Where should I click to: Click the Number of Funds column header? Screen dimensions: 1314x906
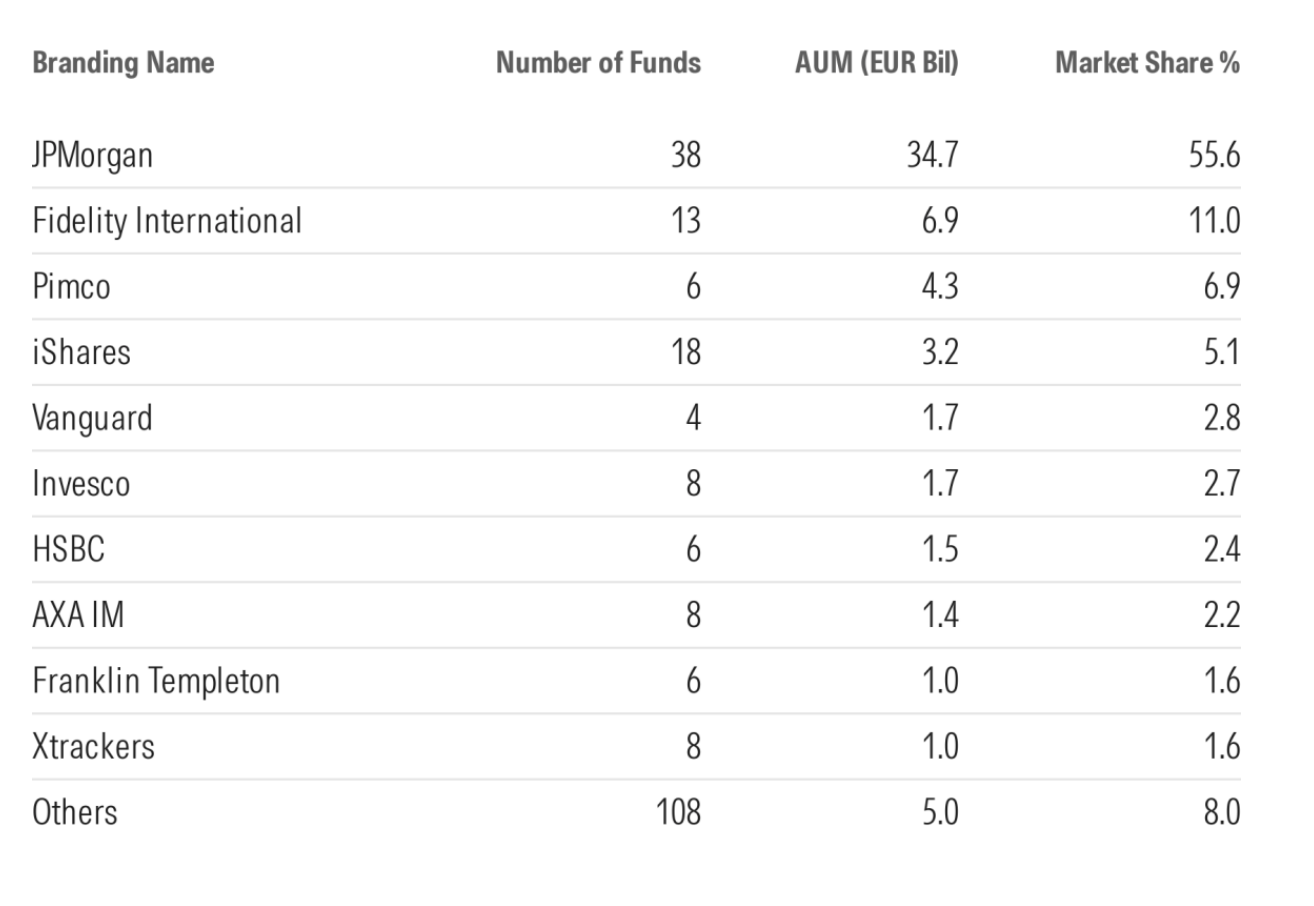pos(598,63)
